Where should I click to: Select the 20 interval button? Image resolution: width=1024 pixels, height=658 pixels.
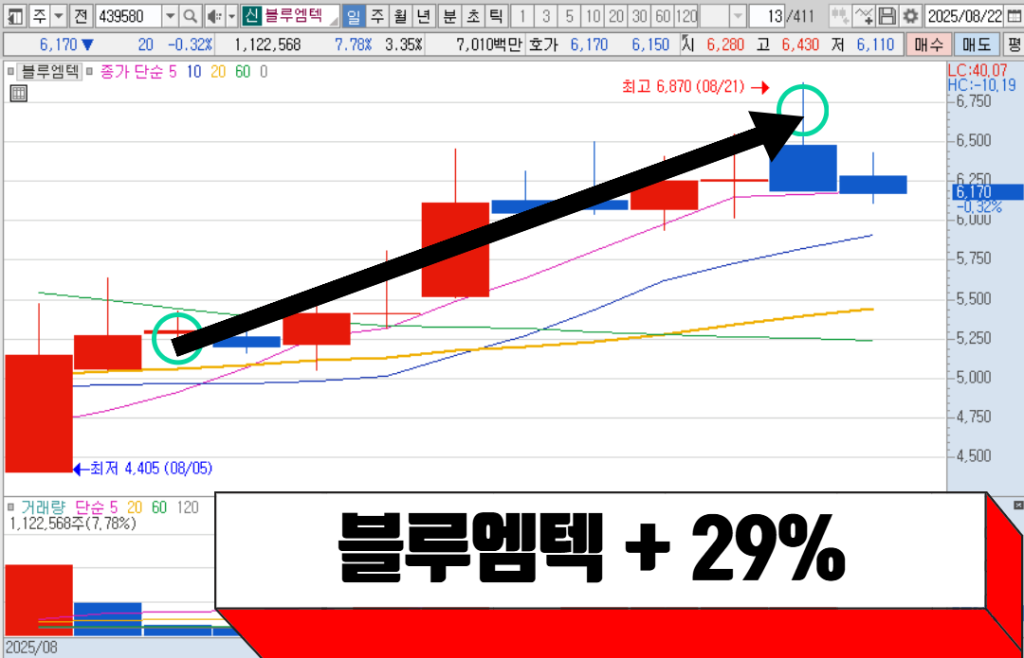(616, 15)
